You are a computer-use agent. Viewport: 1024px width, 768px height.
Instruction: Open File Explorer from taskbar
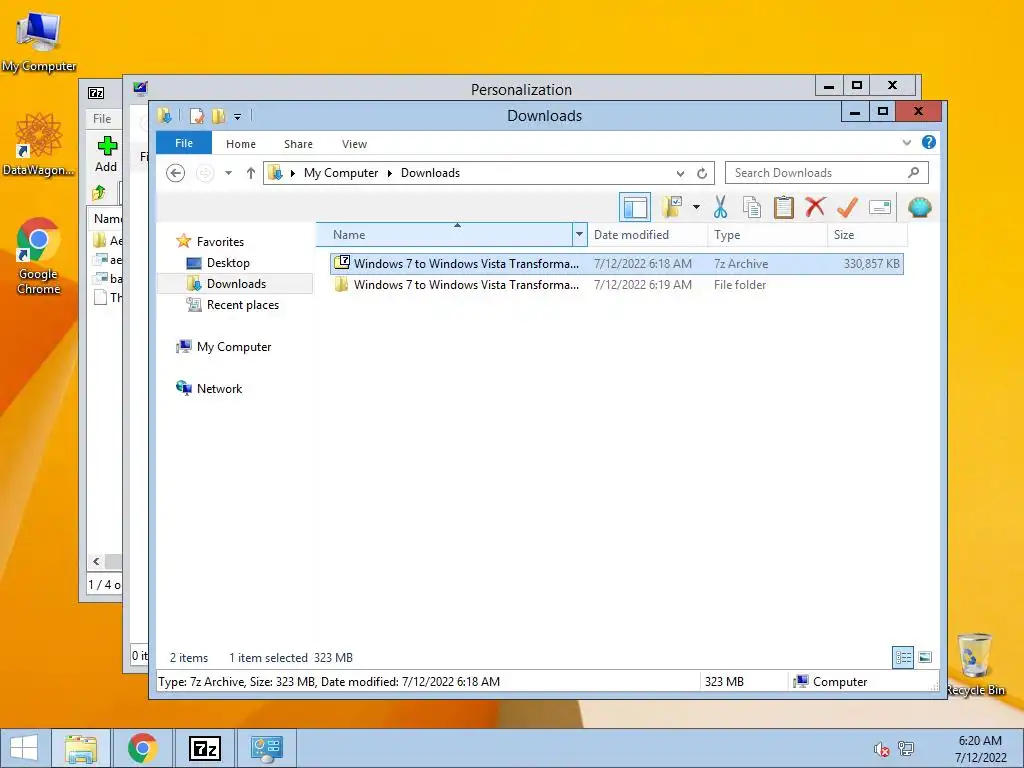(81, 748)
